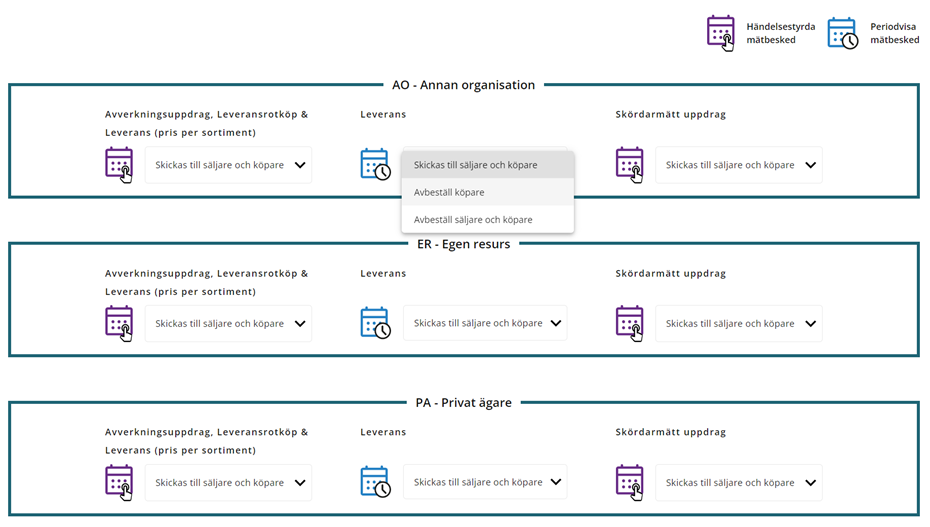The height and width of the screenshot is (527, 930).
Task: Click the purple calendar icon for ER Skördarmätt uppdrag
Action: 630,324
